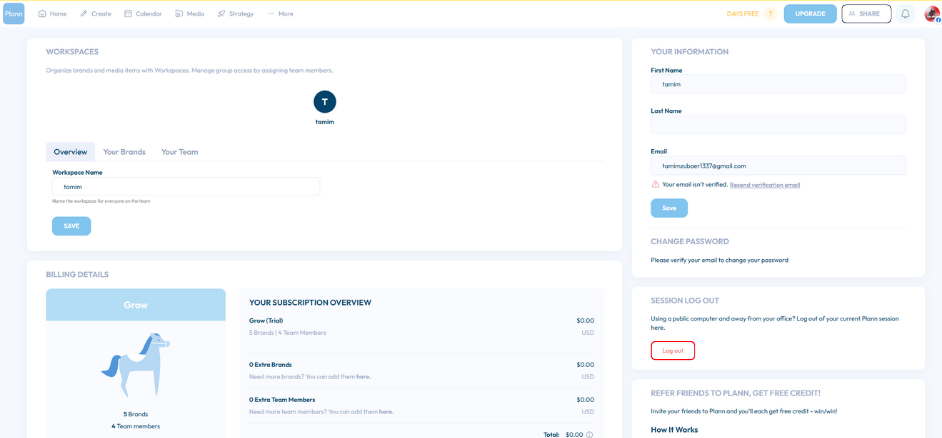
Task: Go to the Calendar page
Action: coord(143,13)
